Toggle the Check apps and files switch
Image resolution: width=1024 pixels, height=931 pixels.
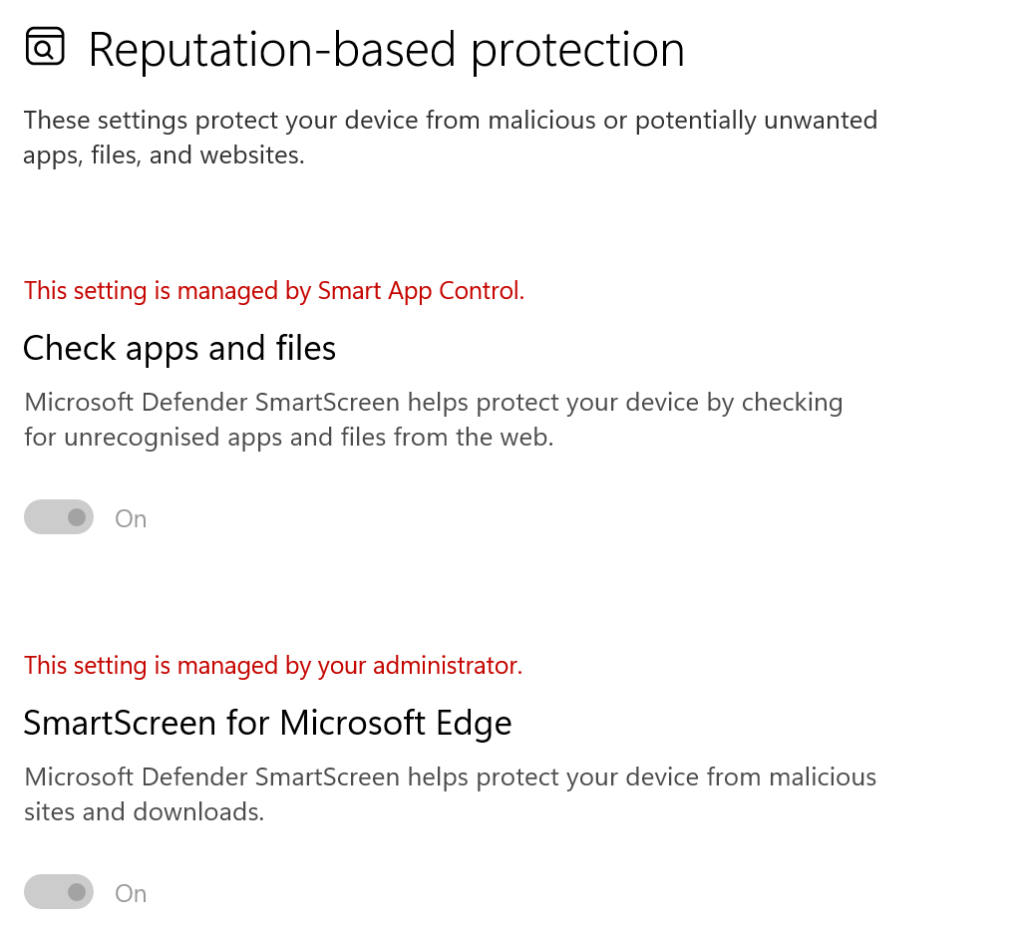(x=59, y=517)
